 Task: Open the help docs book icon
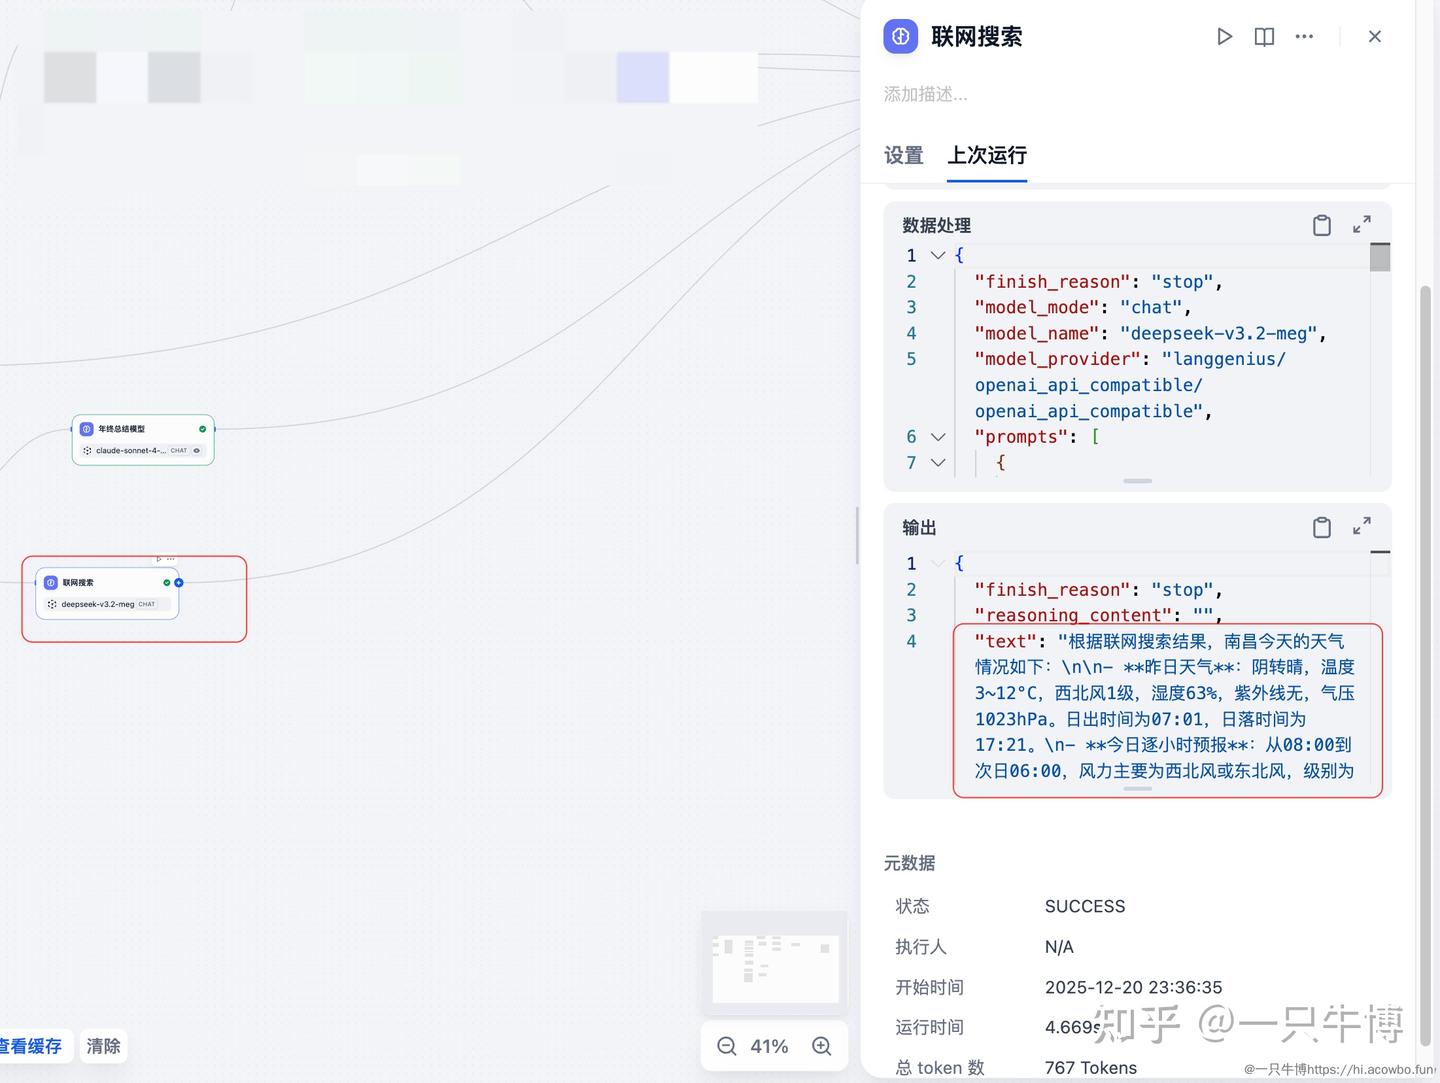pyautogui.click(x=1264, y=37)
